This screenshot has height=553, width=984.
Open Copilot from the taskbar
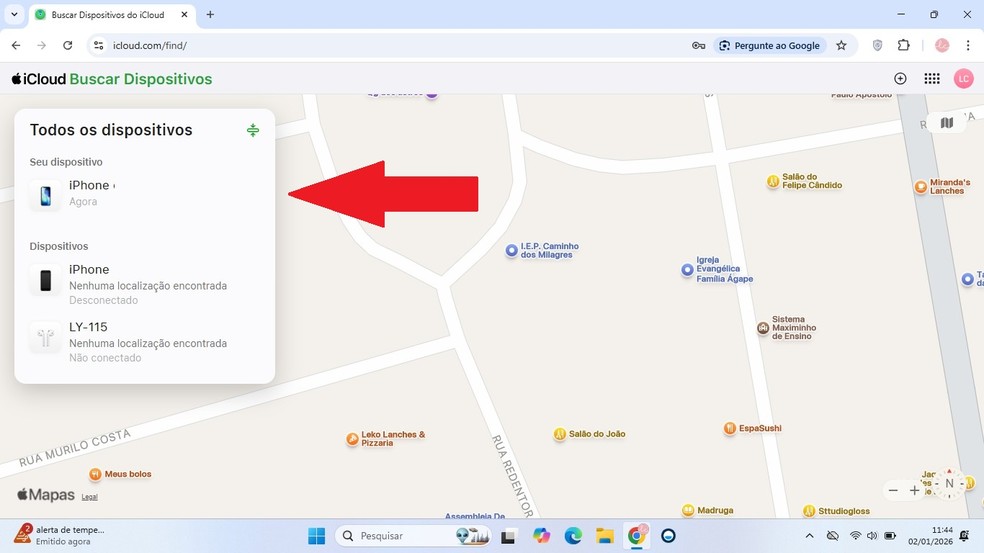tap(541, 535)
